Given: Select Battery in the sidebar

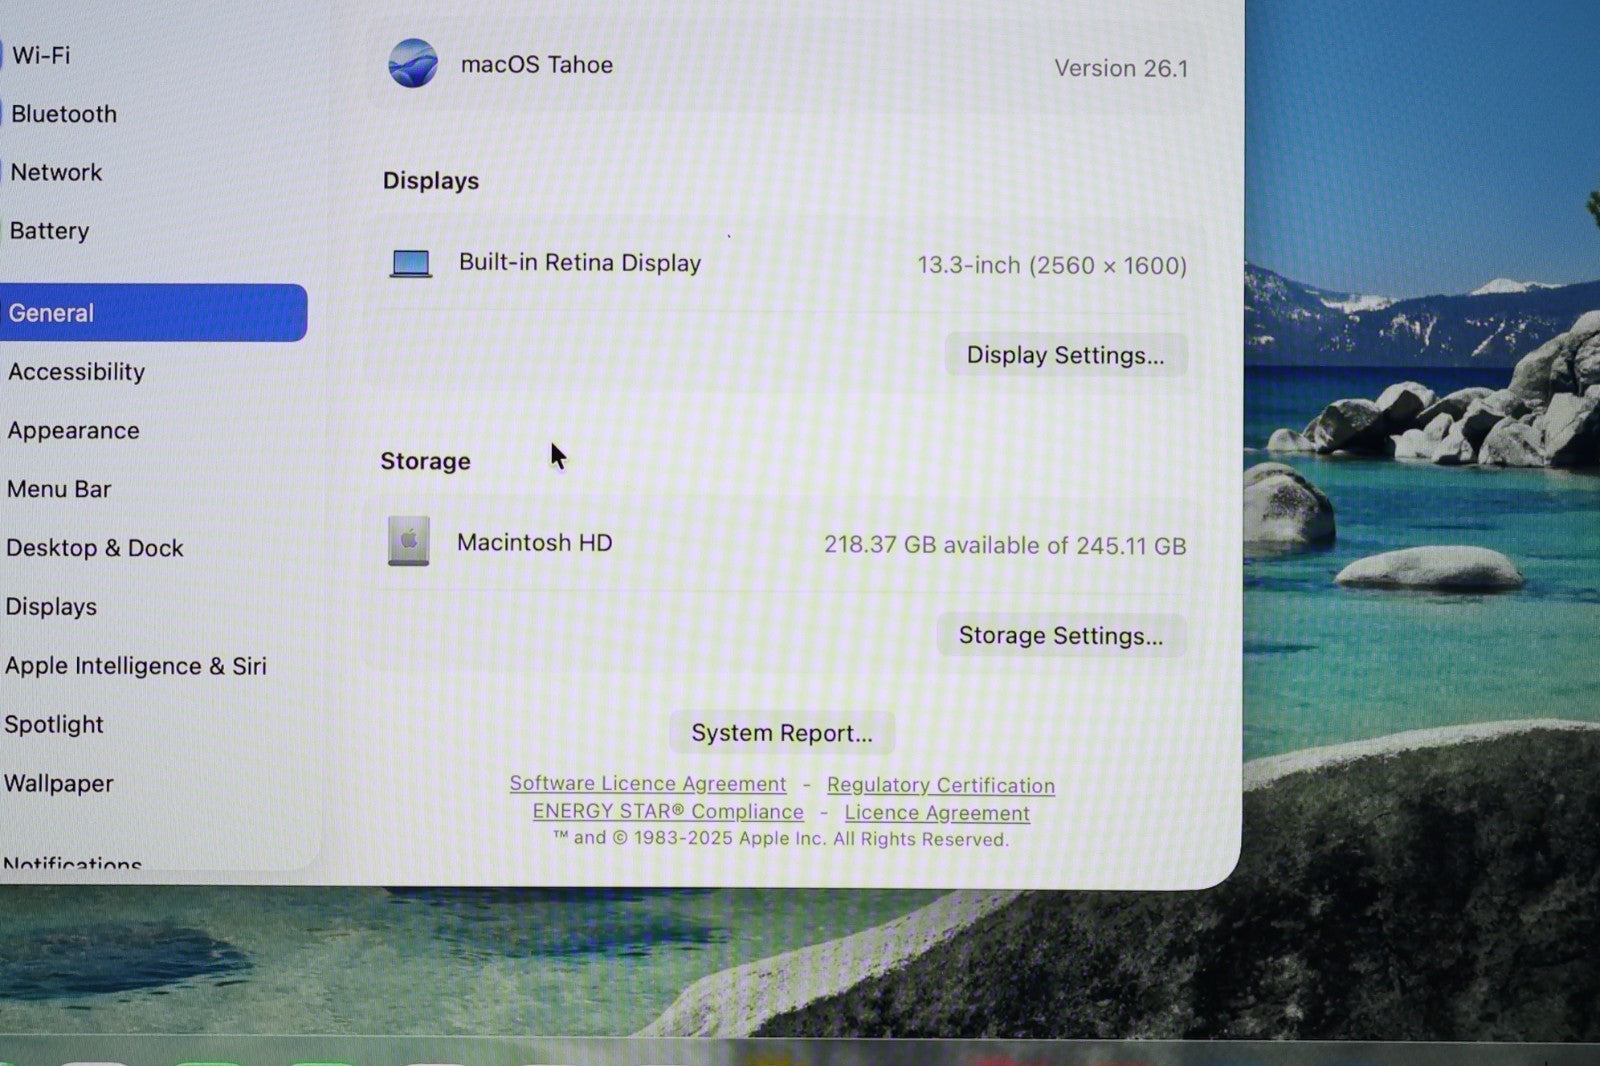Looking at the screenshot, I should click(49, 231).
